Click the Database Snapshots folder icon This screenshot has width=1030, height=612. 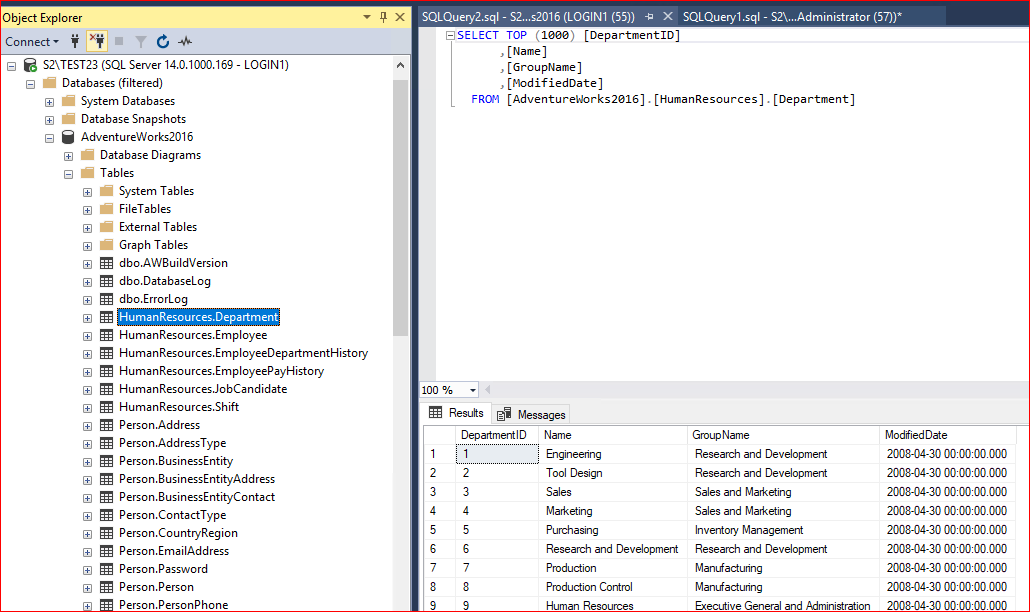(x=68, y=119)
